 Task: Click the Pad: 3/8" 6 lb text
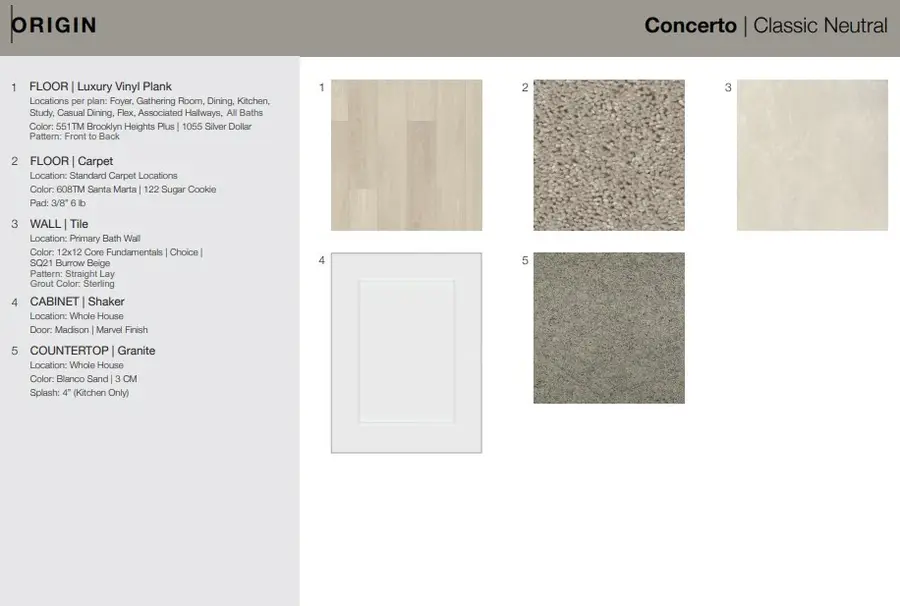63,203
